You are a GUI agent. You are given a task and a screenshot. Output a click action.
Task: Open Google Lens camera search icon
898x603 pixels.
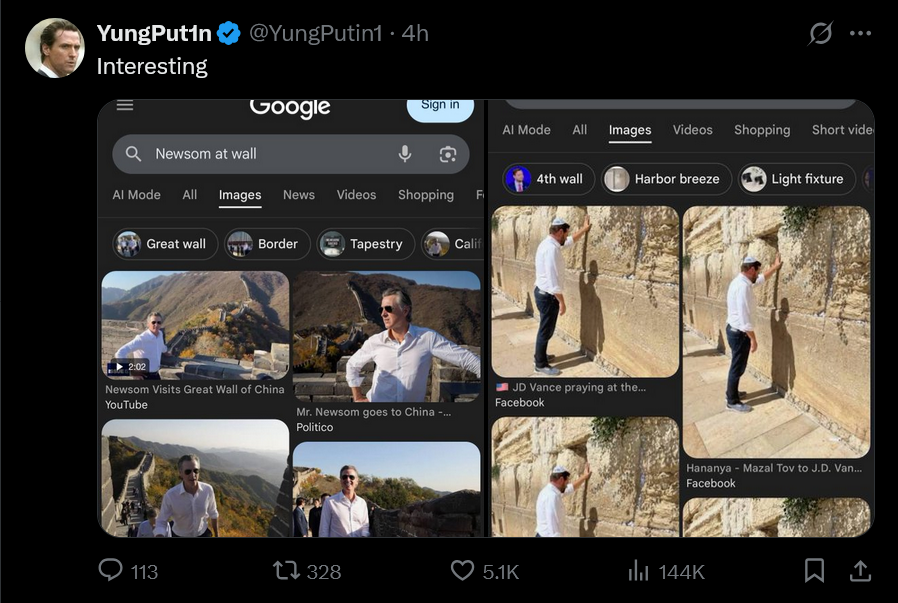pos(447,154)
